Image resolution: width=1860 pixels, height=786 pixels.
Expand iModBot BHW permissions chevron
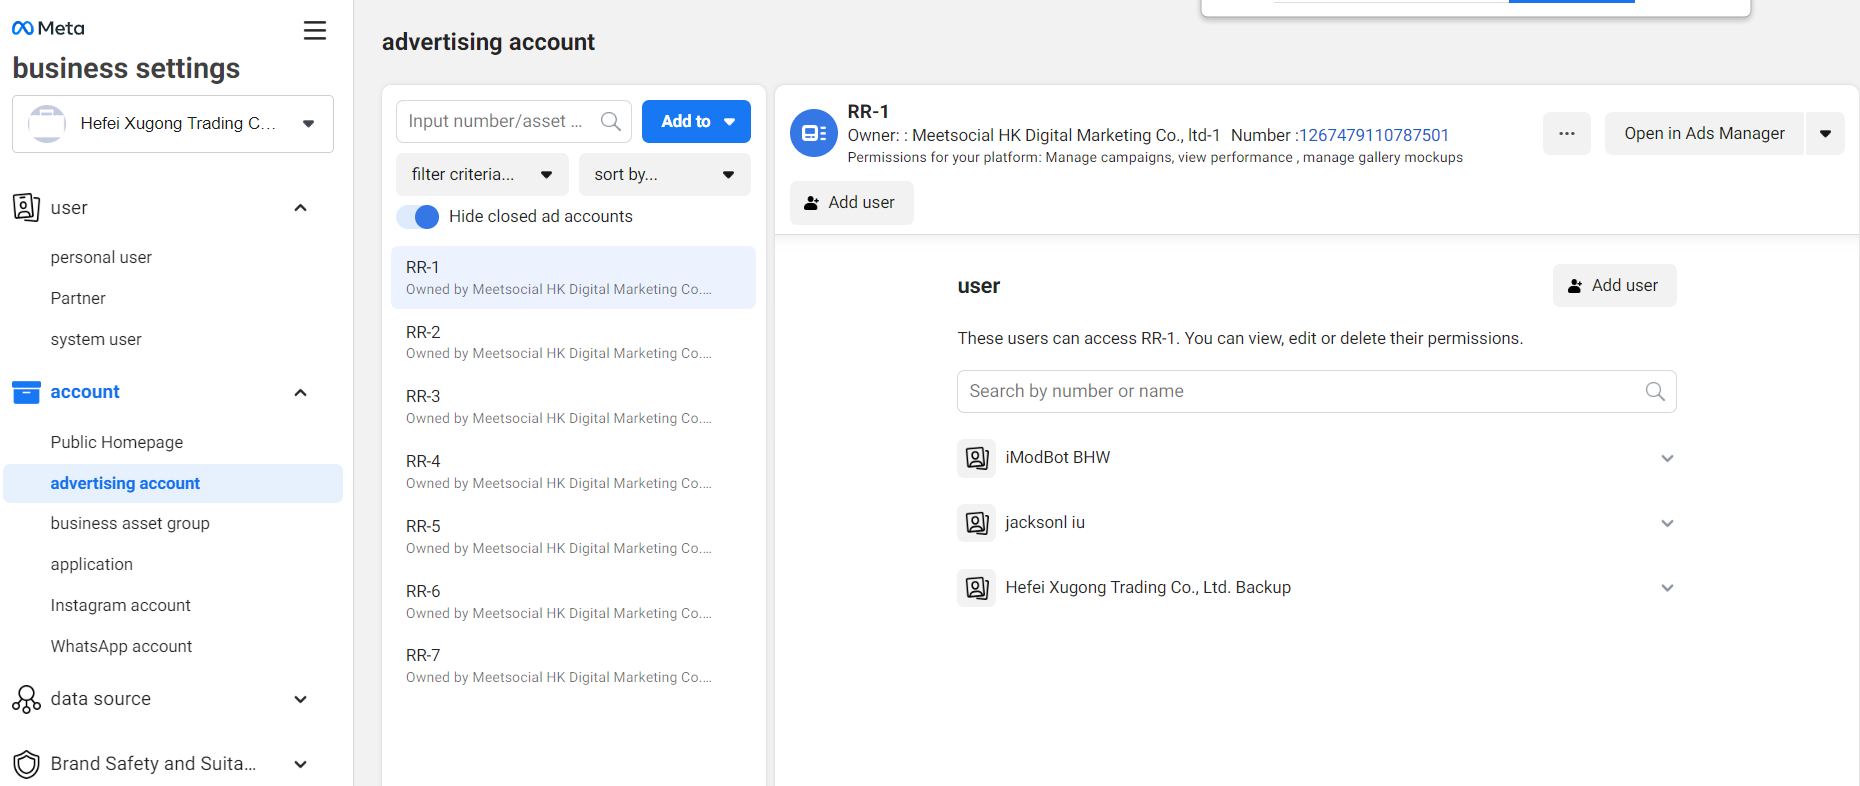coord(1667,458)
